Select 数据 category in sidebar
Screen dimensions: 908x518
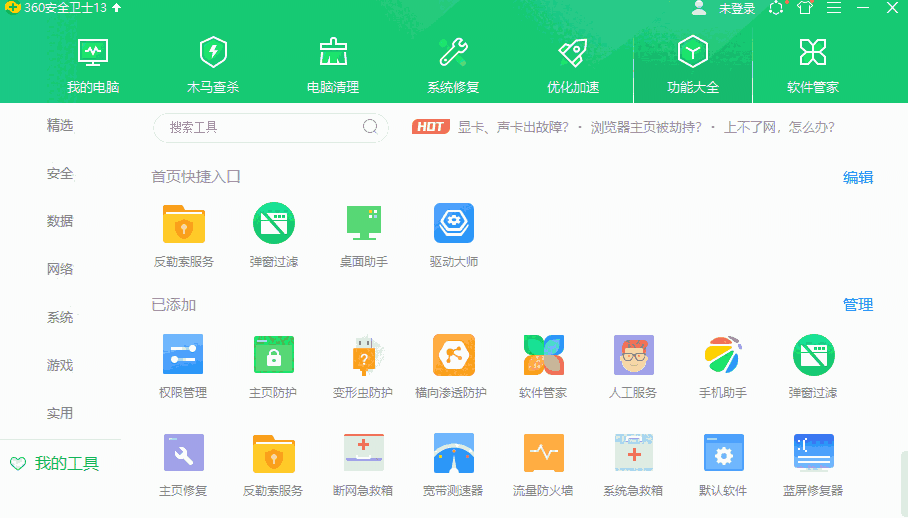(x=60, y=221)
